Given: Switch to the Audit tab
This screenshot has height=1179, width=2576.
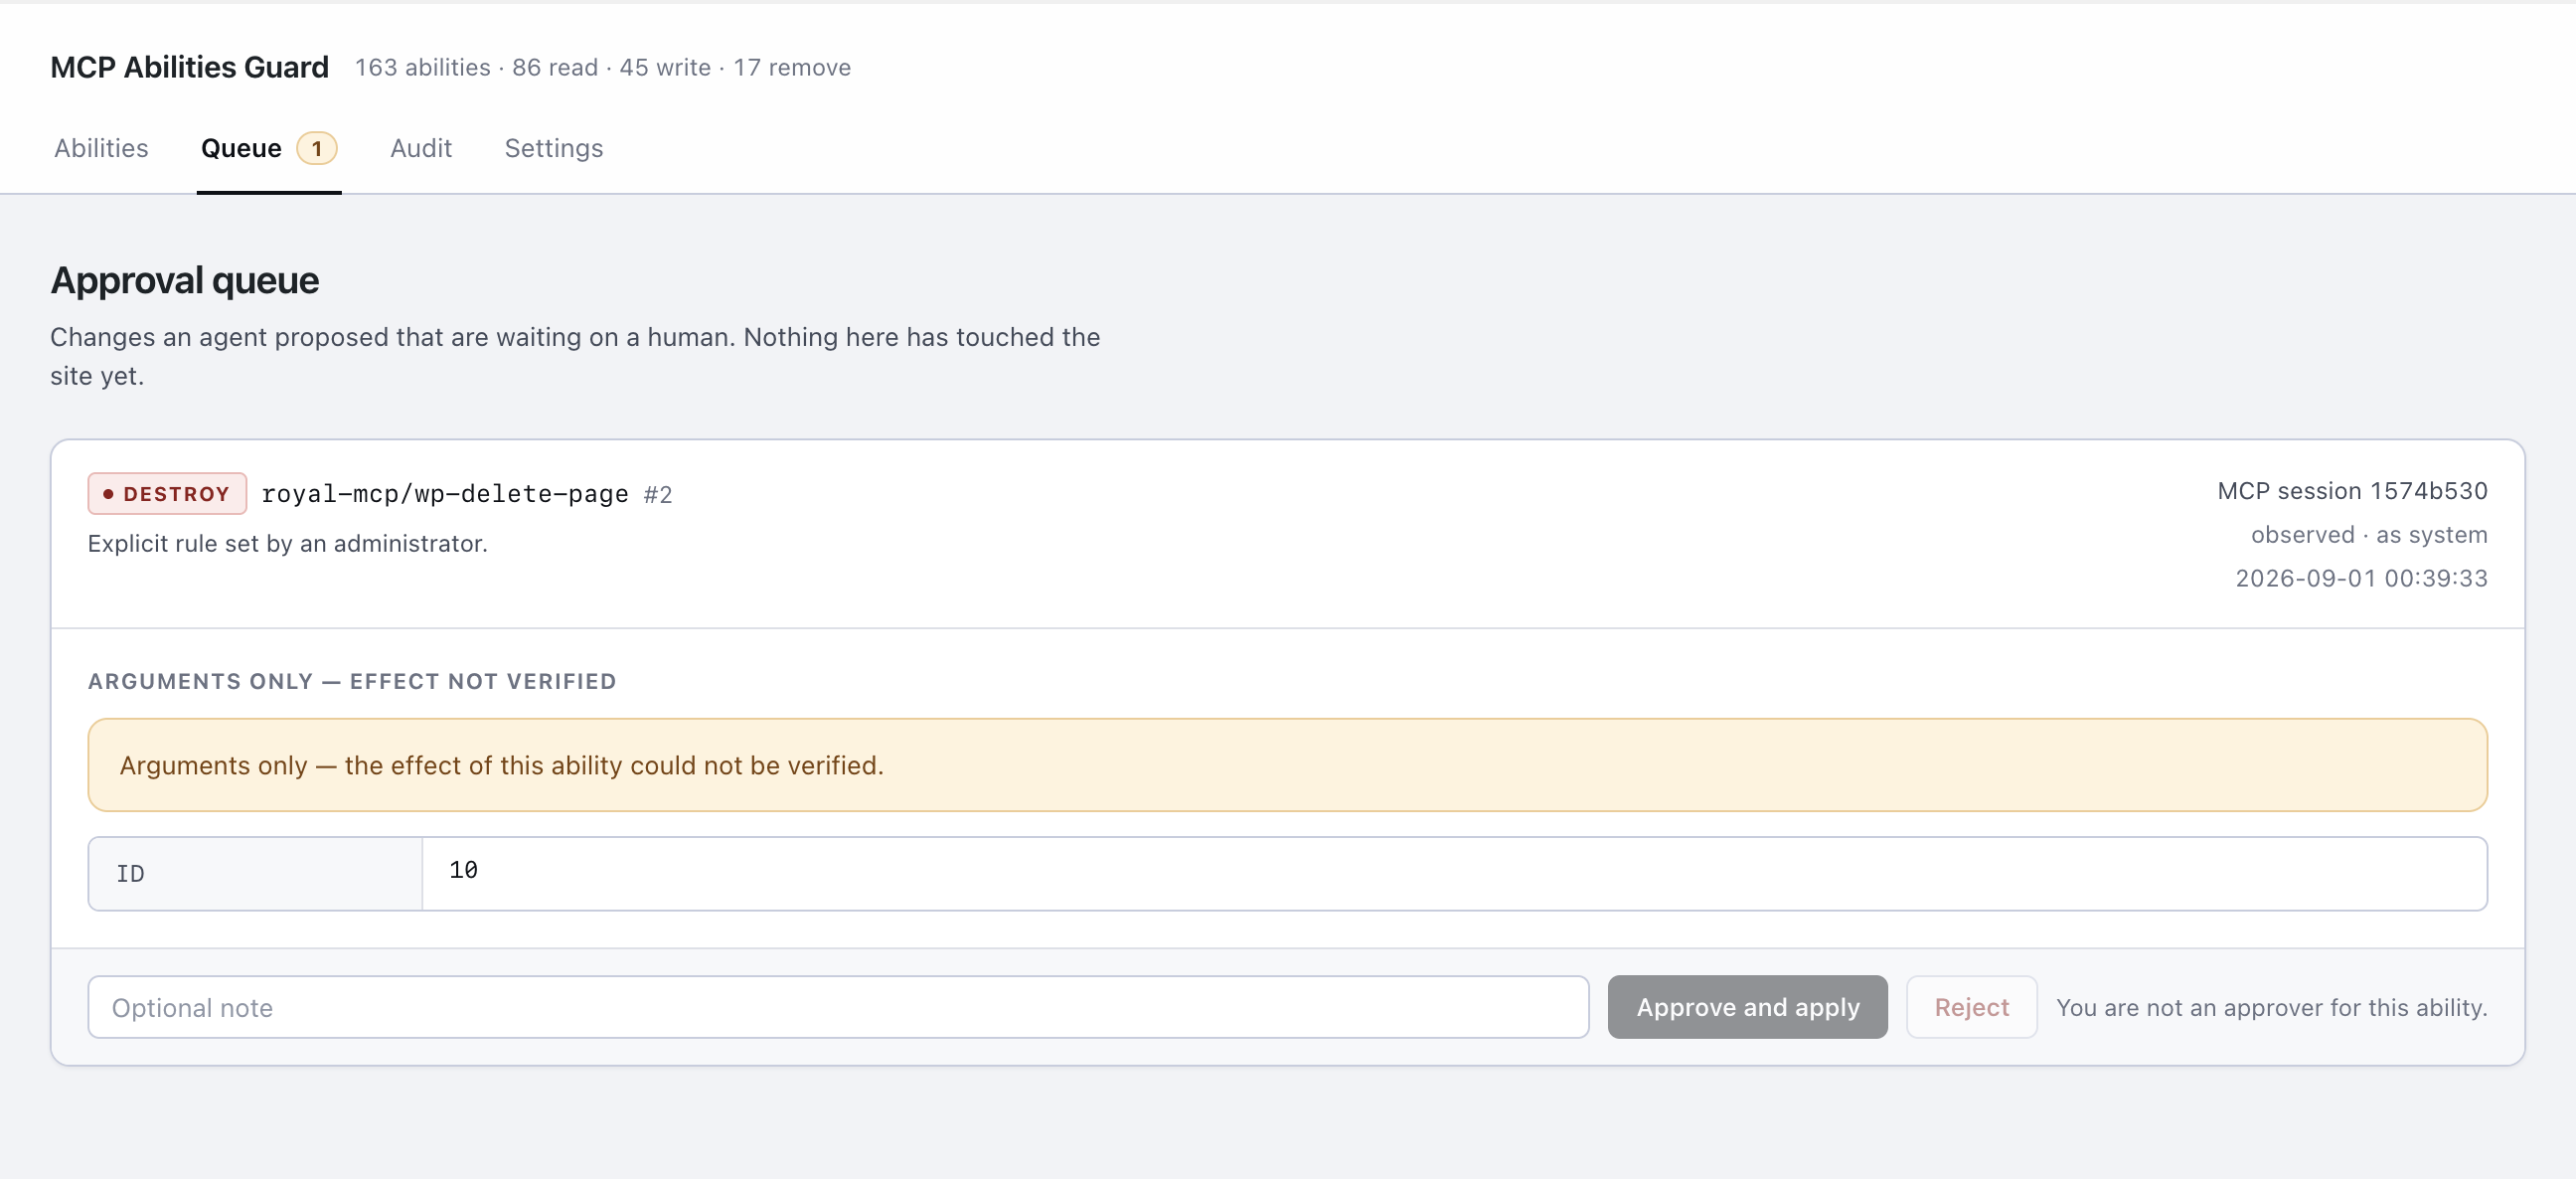Looking at the screenshot, I should [x=421, y=148].
